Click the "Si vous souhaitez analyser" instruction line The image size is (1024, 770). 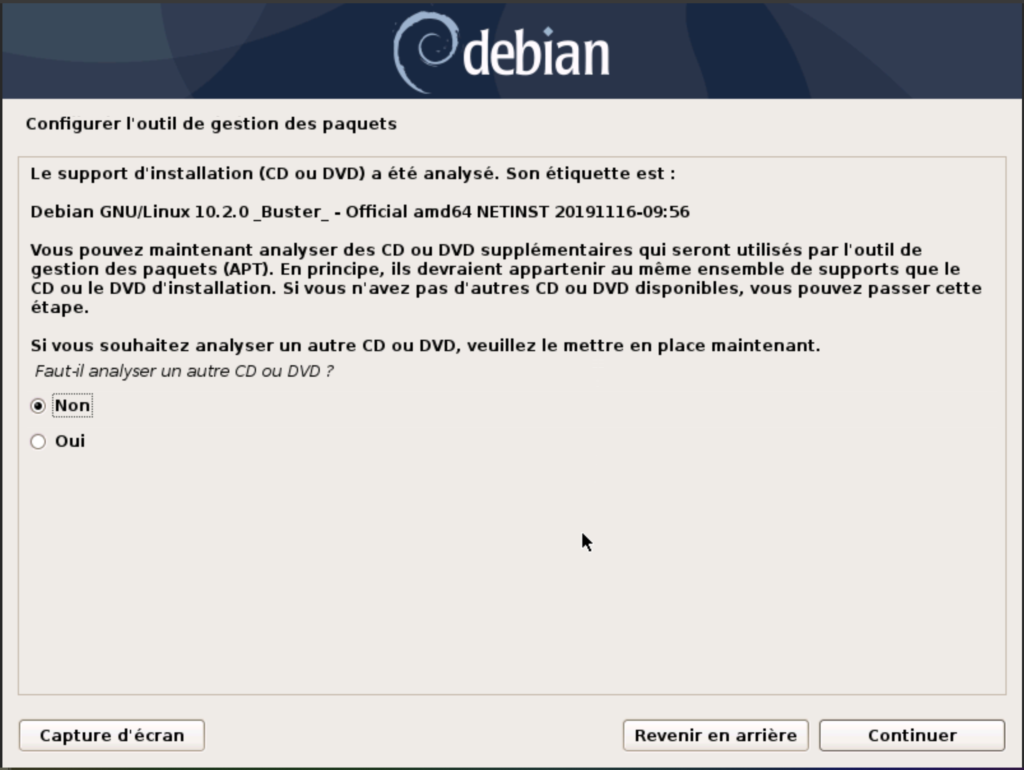point(425,345)
